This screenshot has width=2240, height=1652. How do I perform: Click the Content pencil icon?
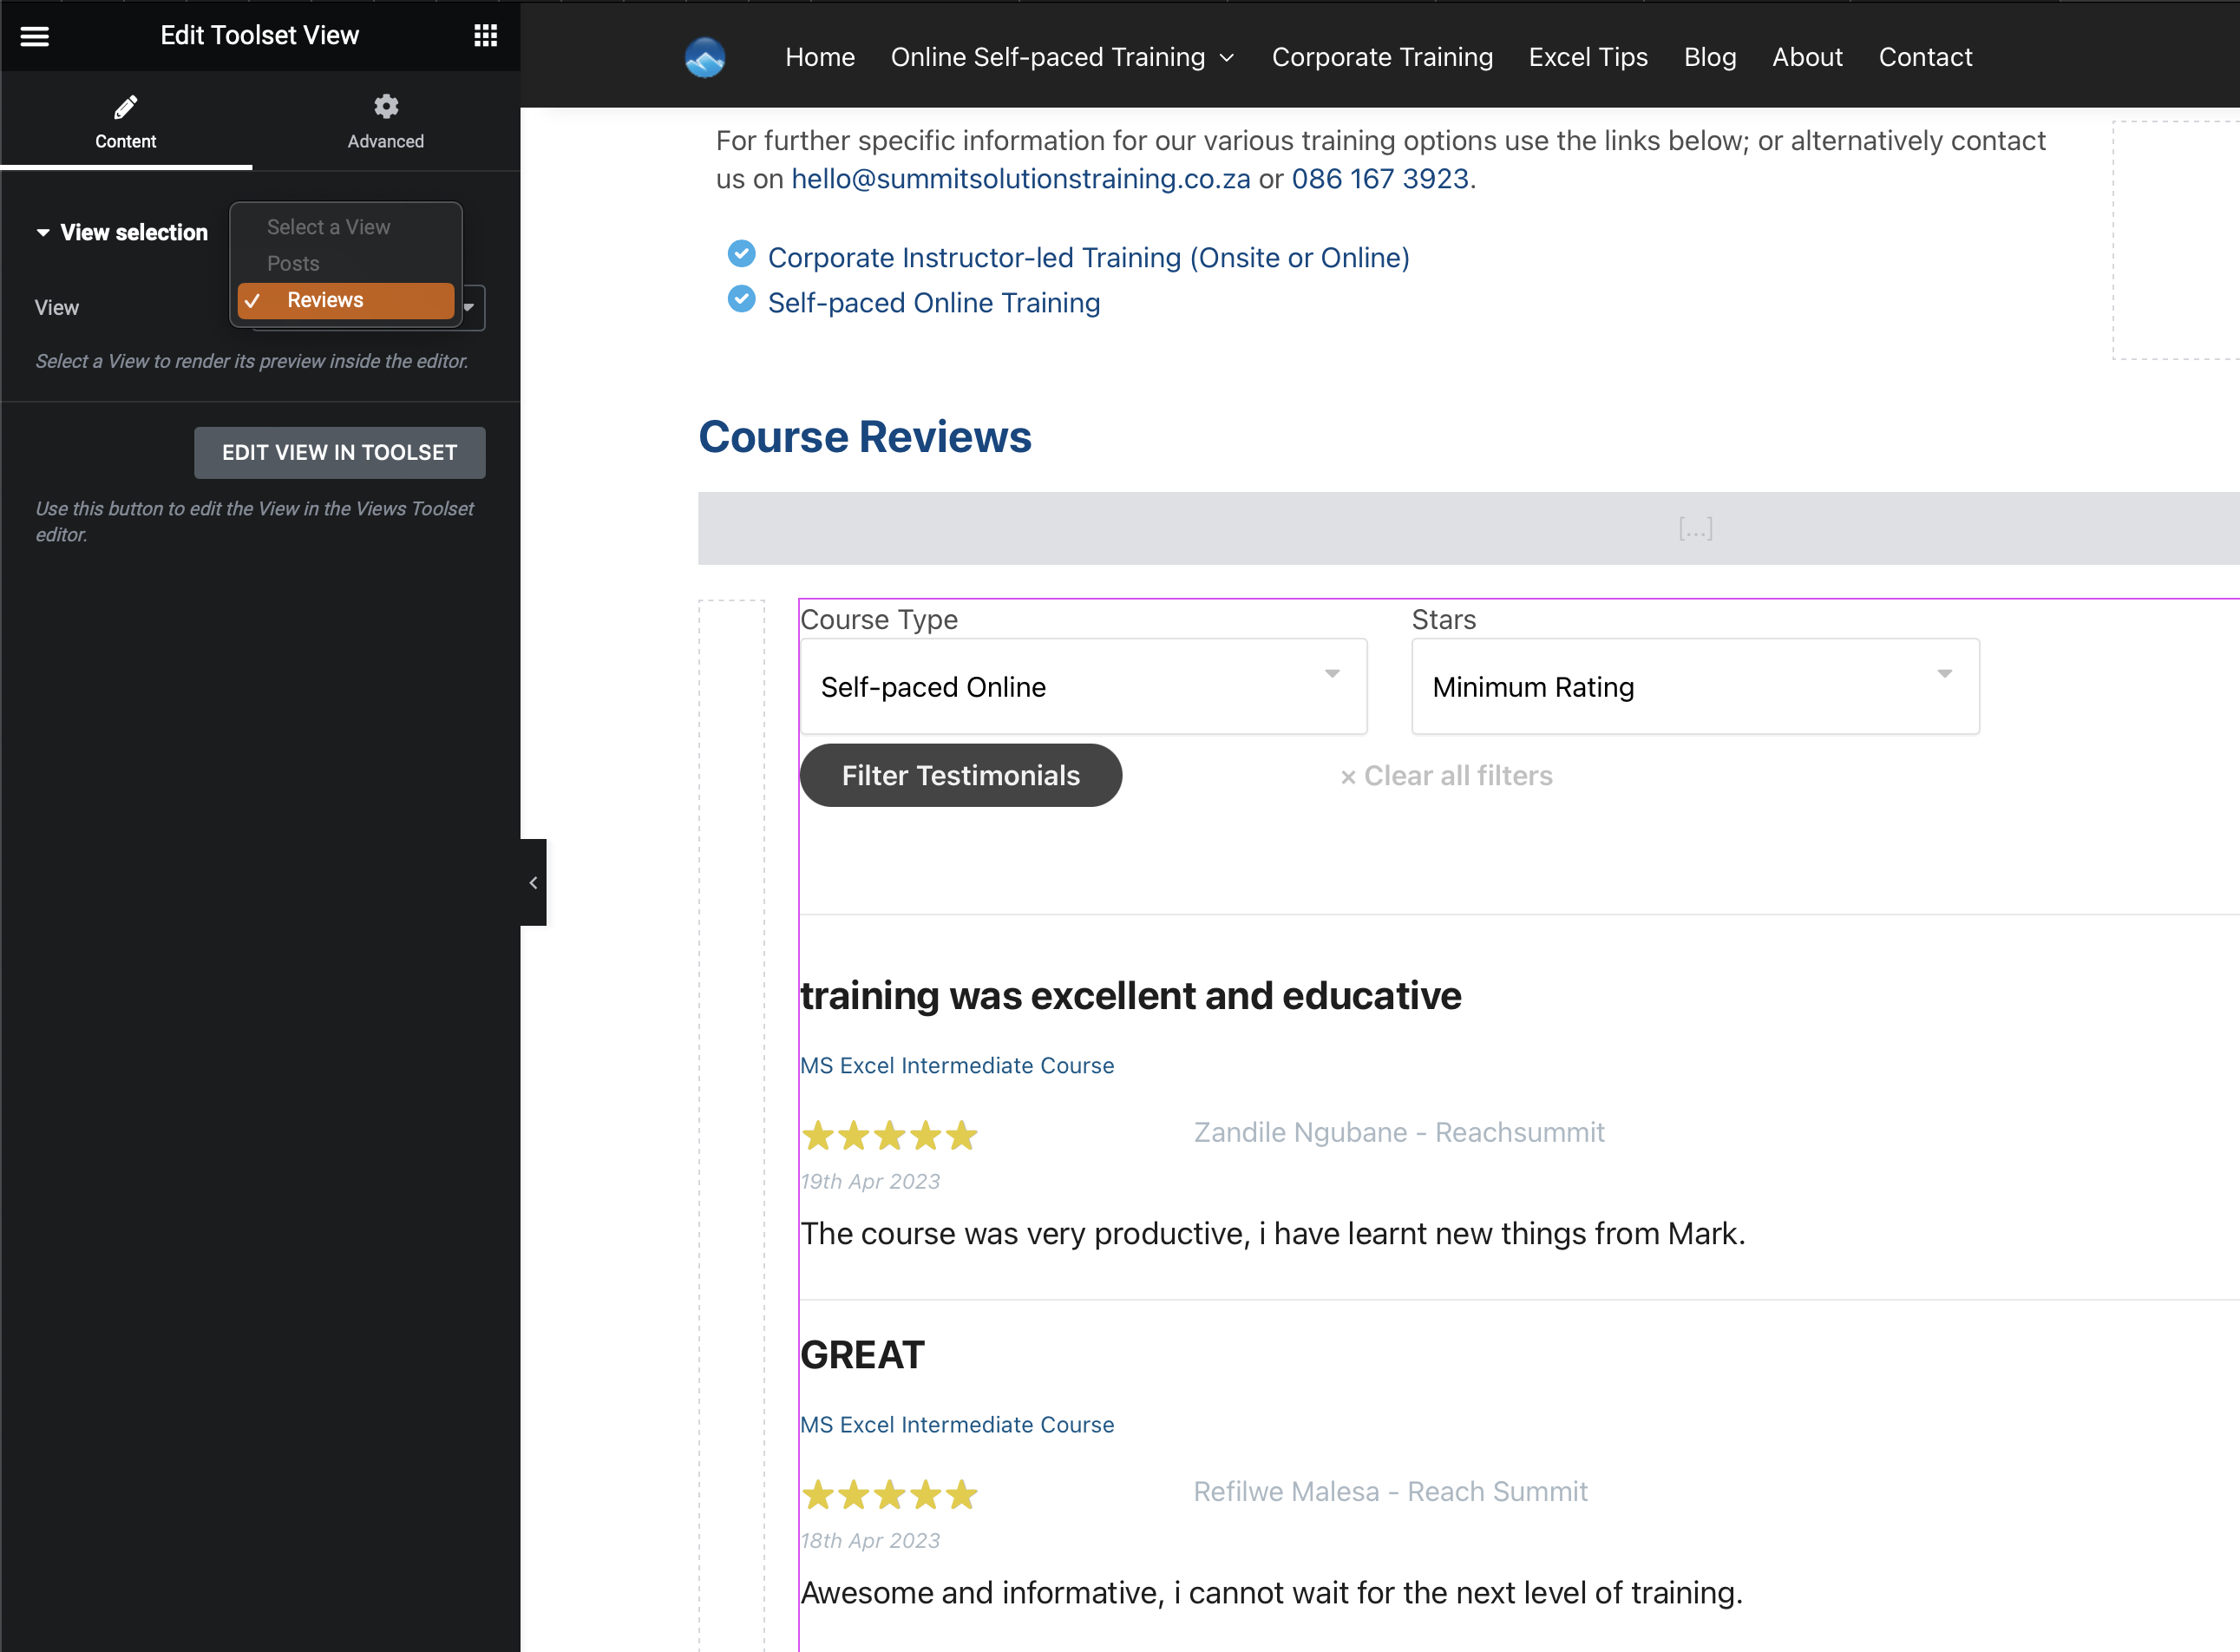pos(125,106)
